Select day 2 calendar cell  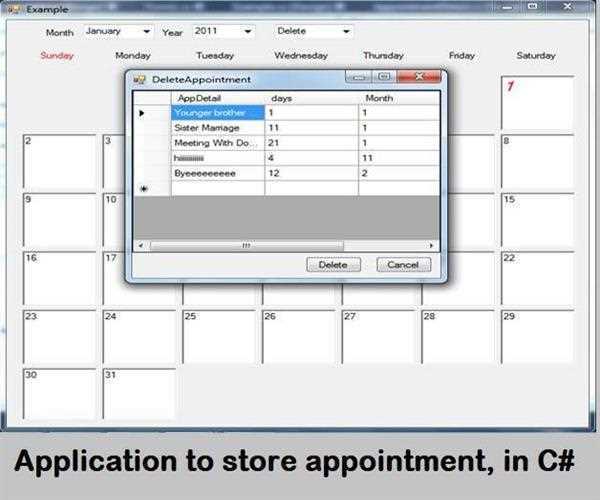pos(60,161)
